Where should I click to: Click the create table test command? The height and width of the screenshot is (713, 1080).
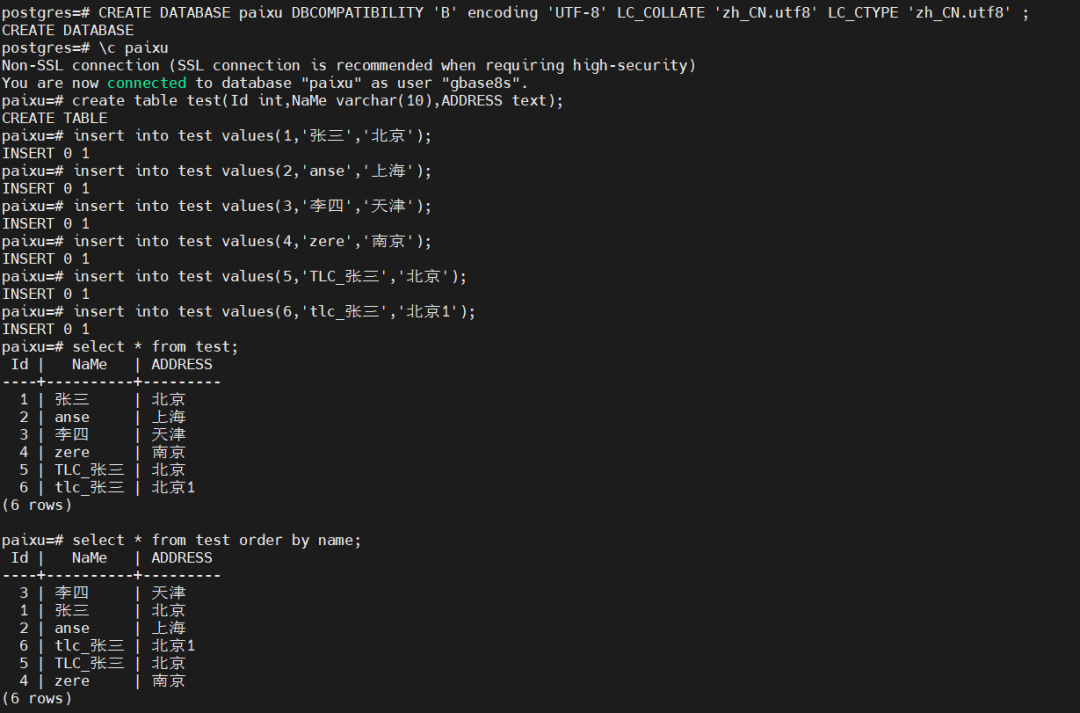tap(318, 101)
